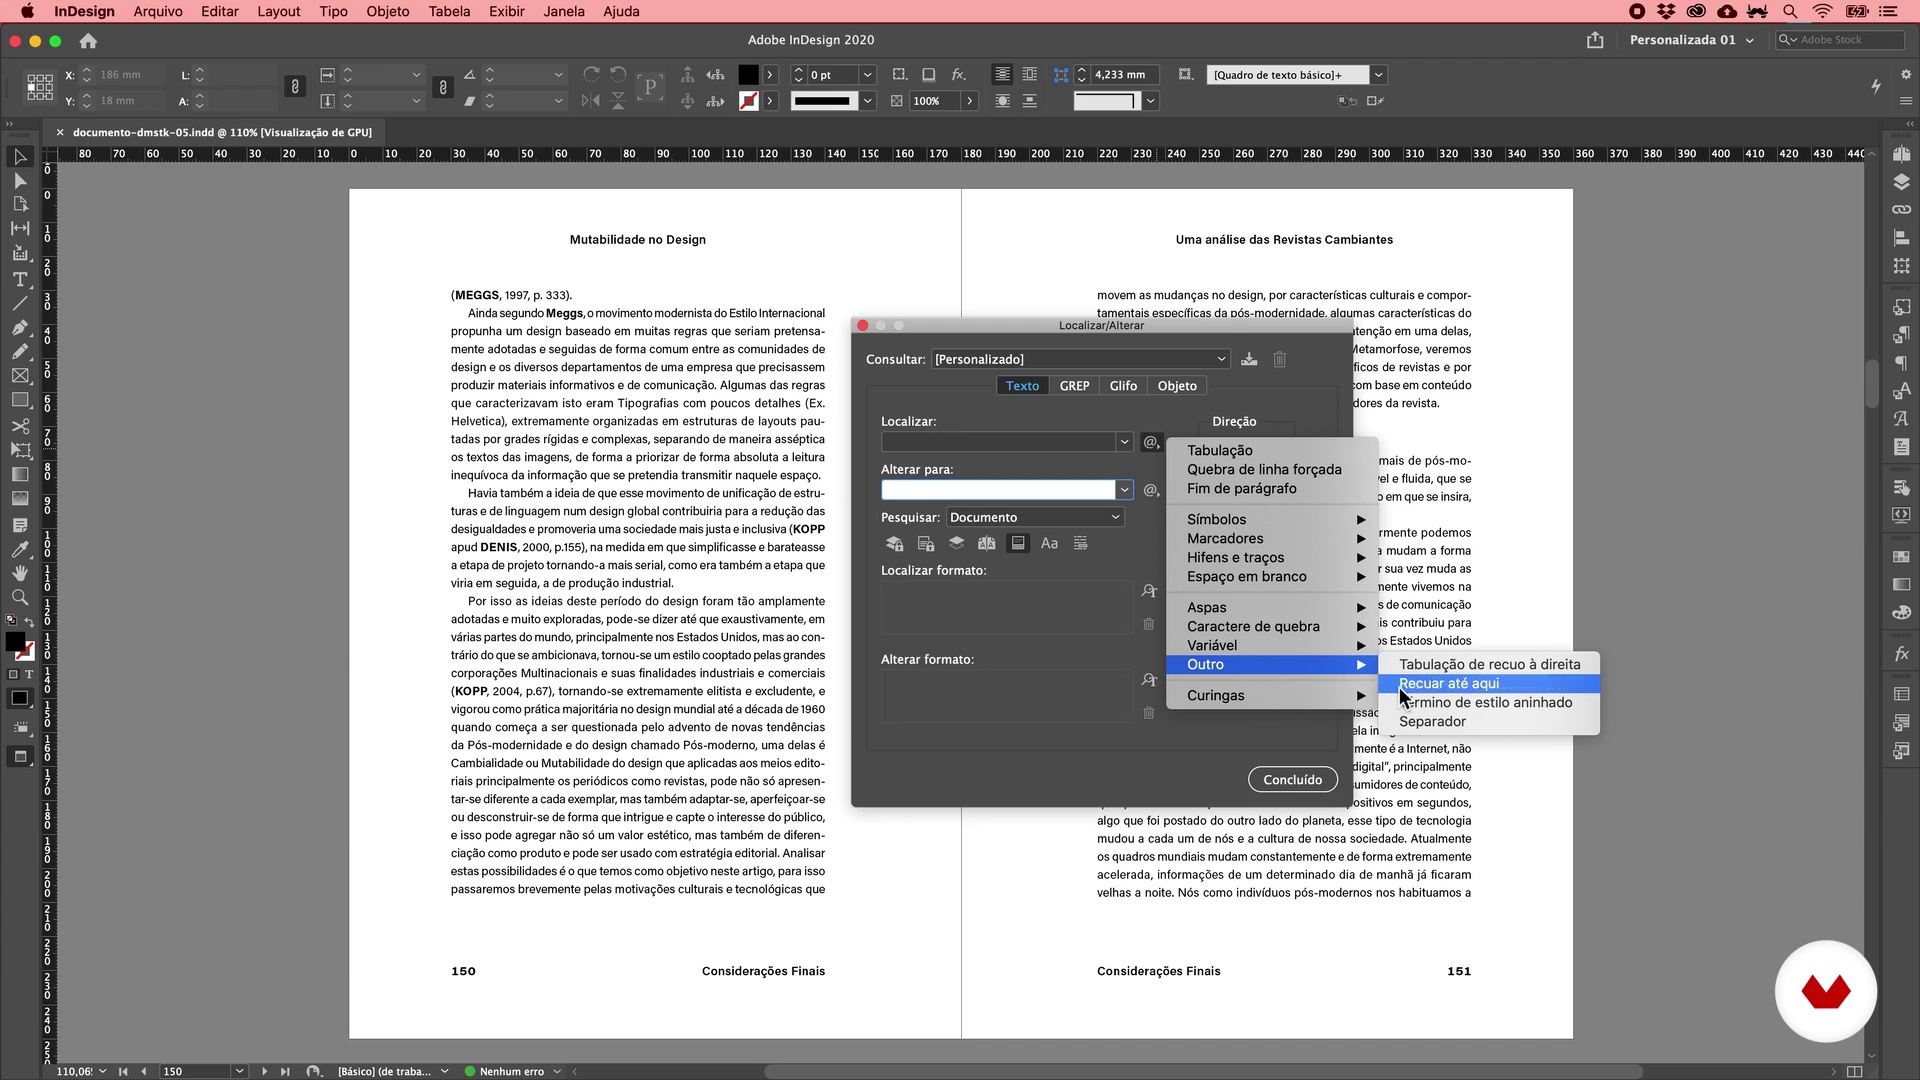Select the Scissors tool
Viewport: 1920px width, 1080px height.
(19, 426)
